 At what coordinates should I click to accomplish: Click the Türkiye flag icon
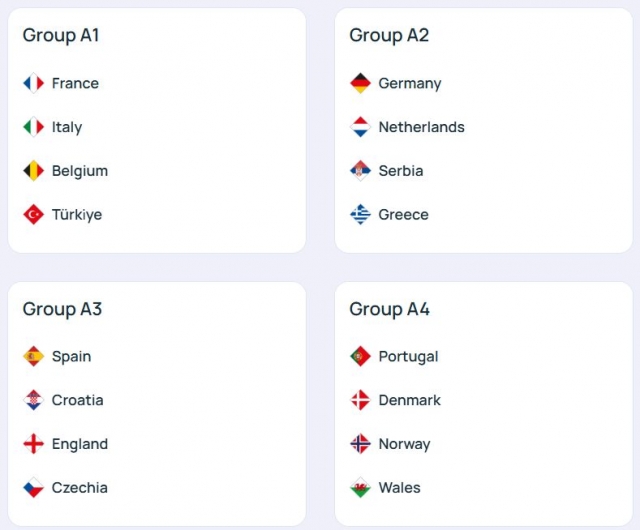(x=34, y=214)
